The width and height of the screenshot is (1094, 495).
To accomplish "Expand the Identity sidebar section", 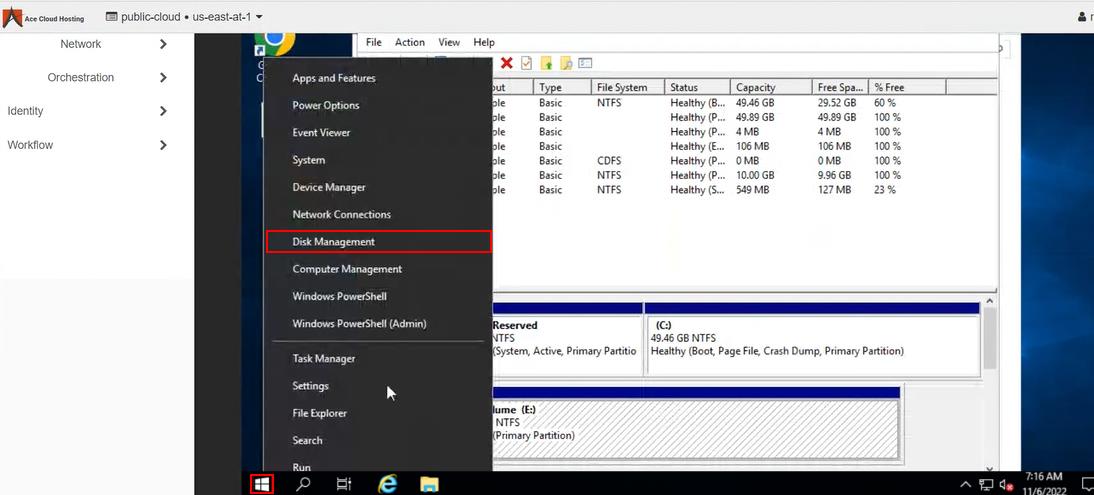I will pos(163,111).
